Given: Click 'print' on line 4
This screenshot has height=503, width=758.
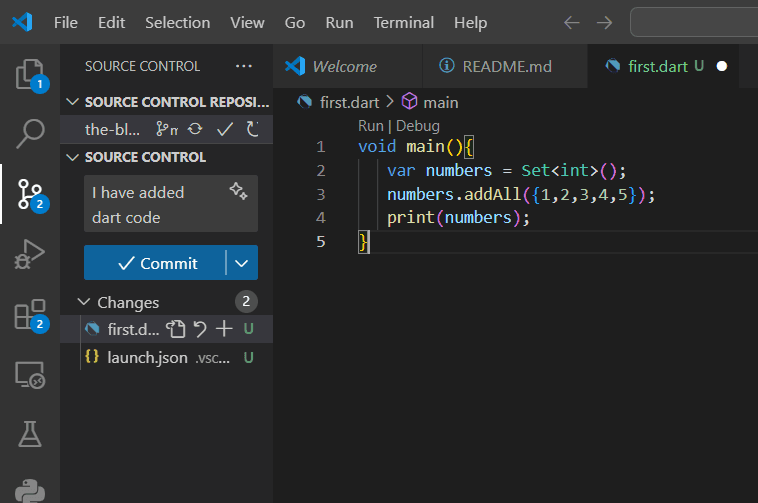Looking at the screenshot, I should [410, 217].
